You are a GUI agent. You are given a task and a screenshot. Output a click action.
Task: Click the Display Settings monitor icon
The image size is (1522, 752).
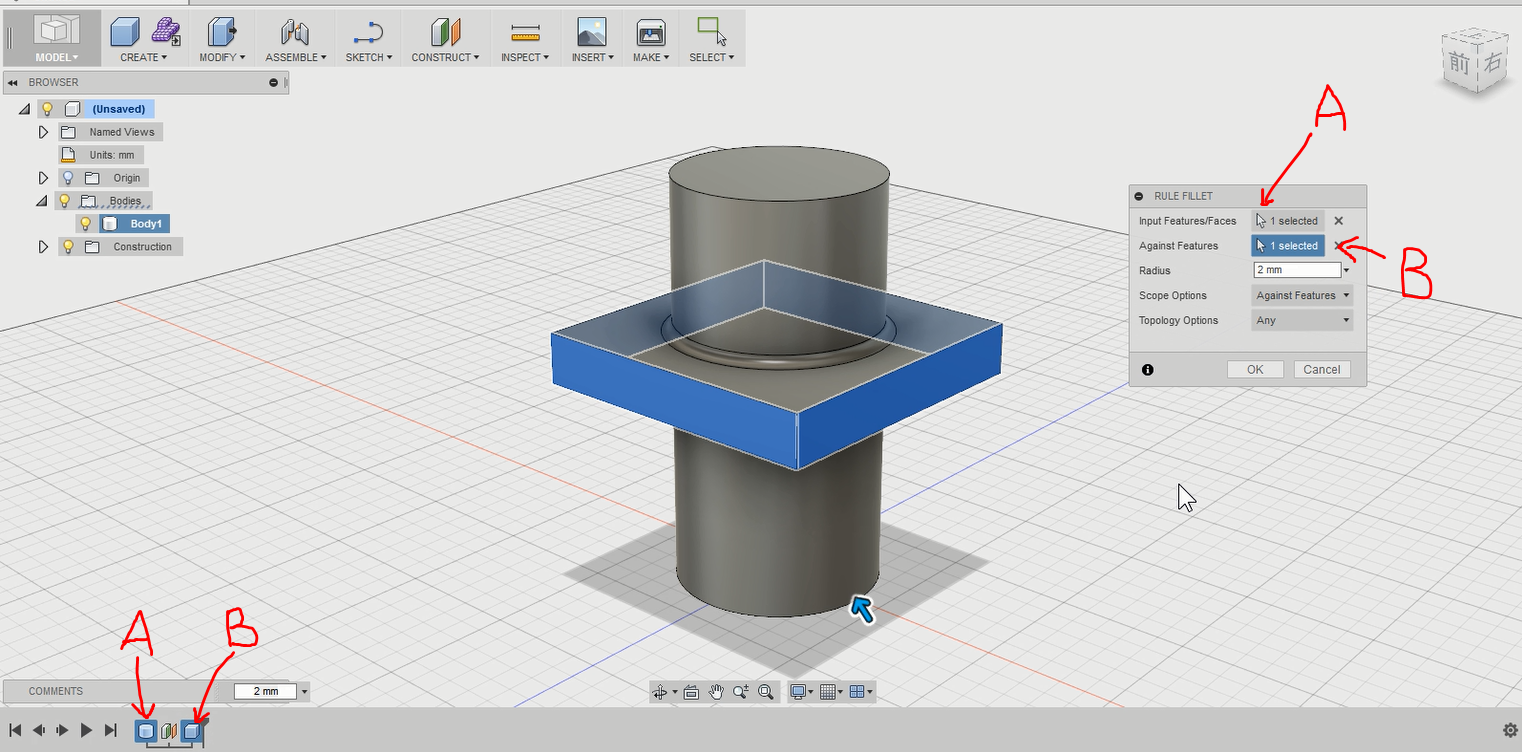pos(797,691)
